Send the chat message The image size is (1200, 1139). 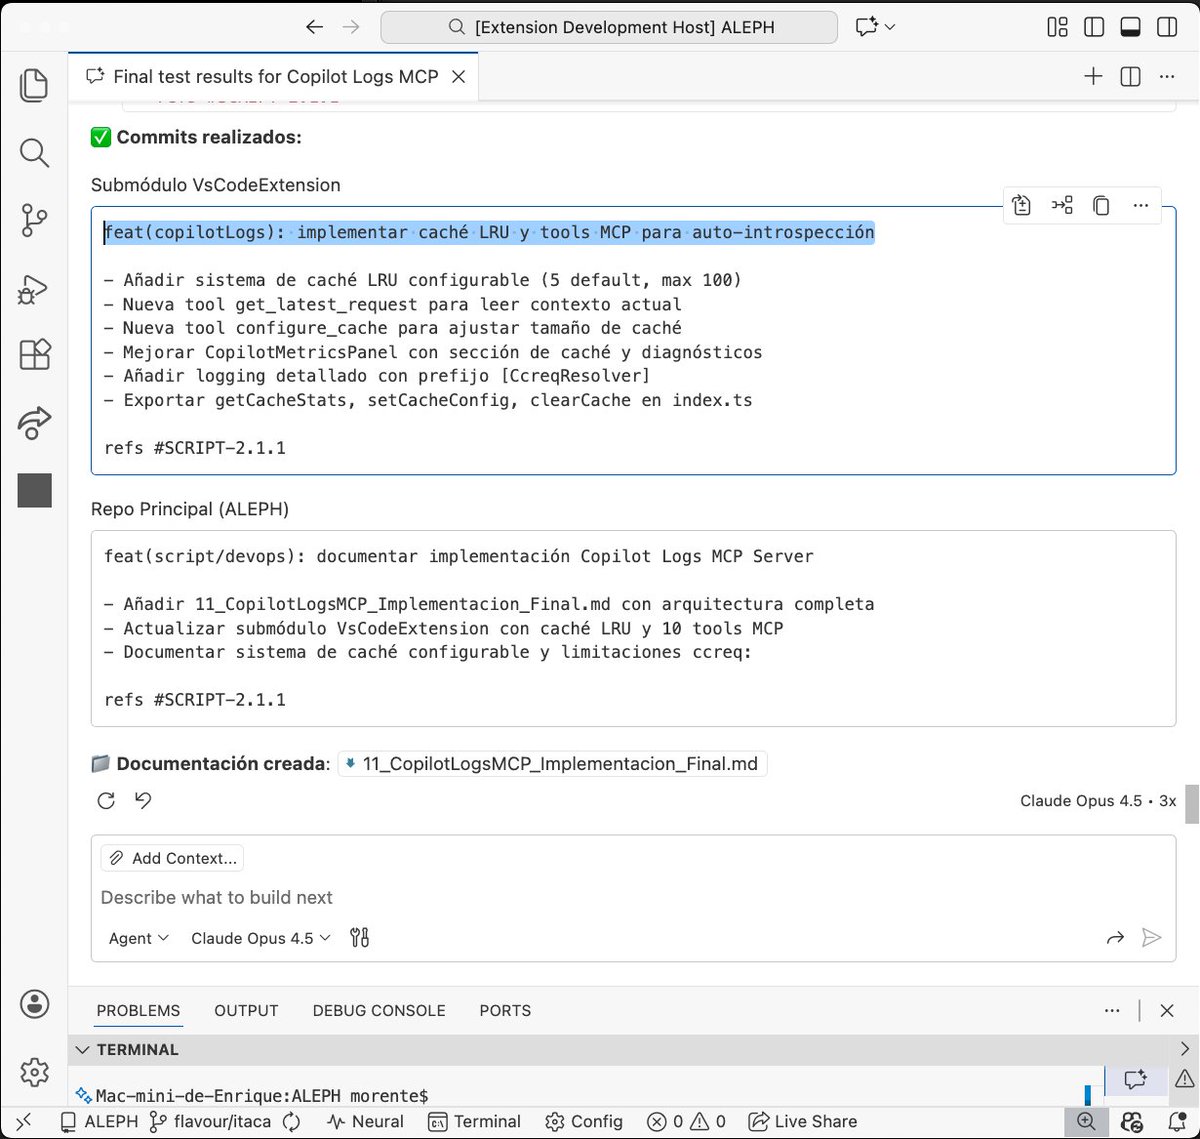[1152, 938]
